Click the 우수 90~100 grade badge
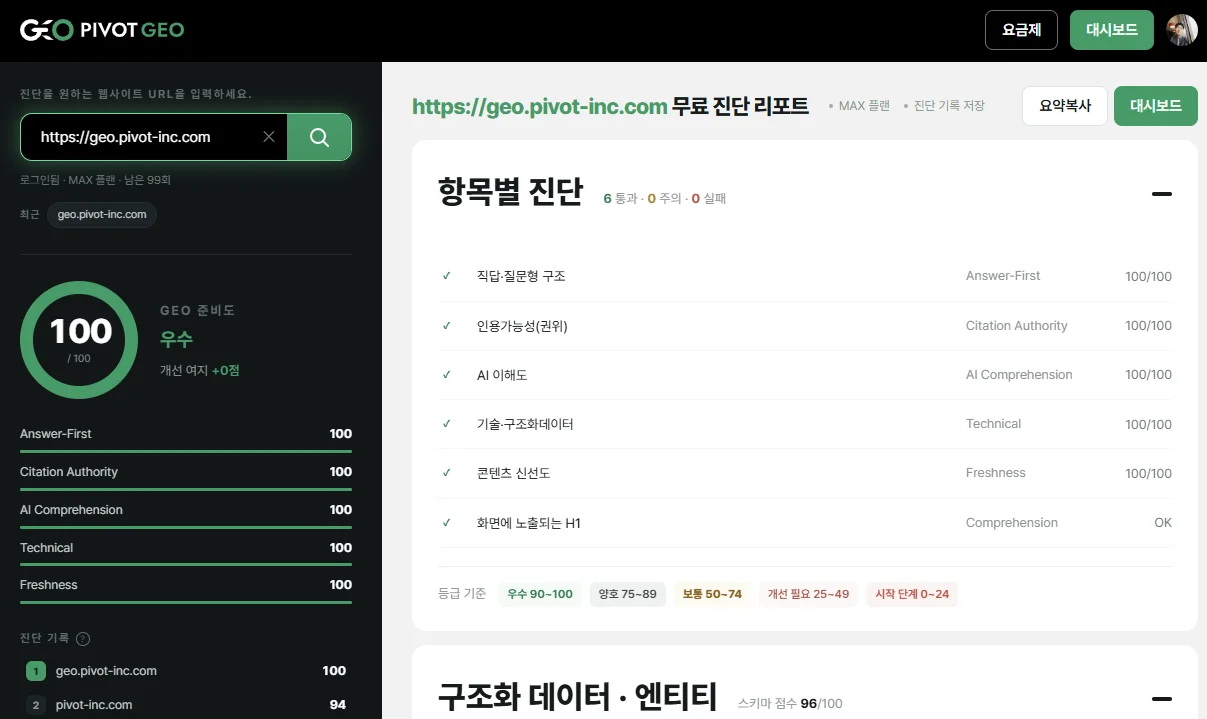This screenshot has height=719, width=1207. 540,594
